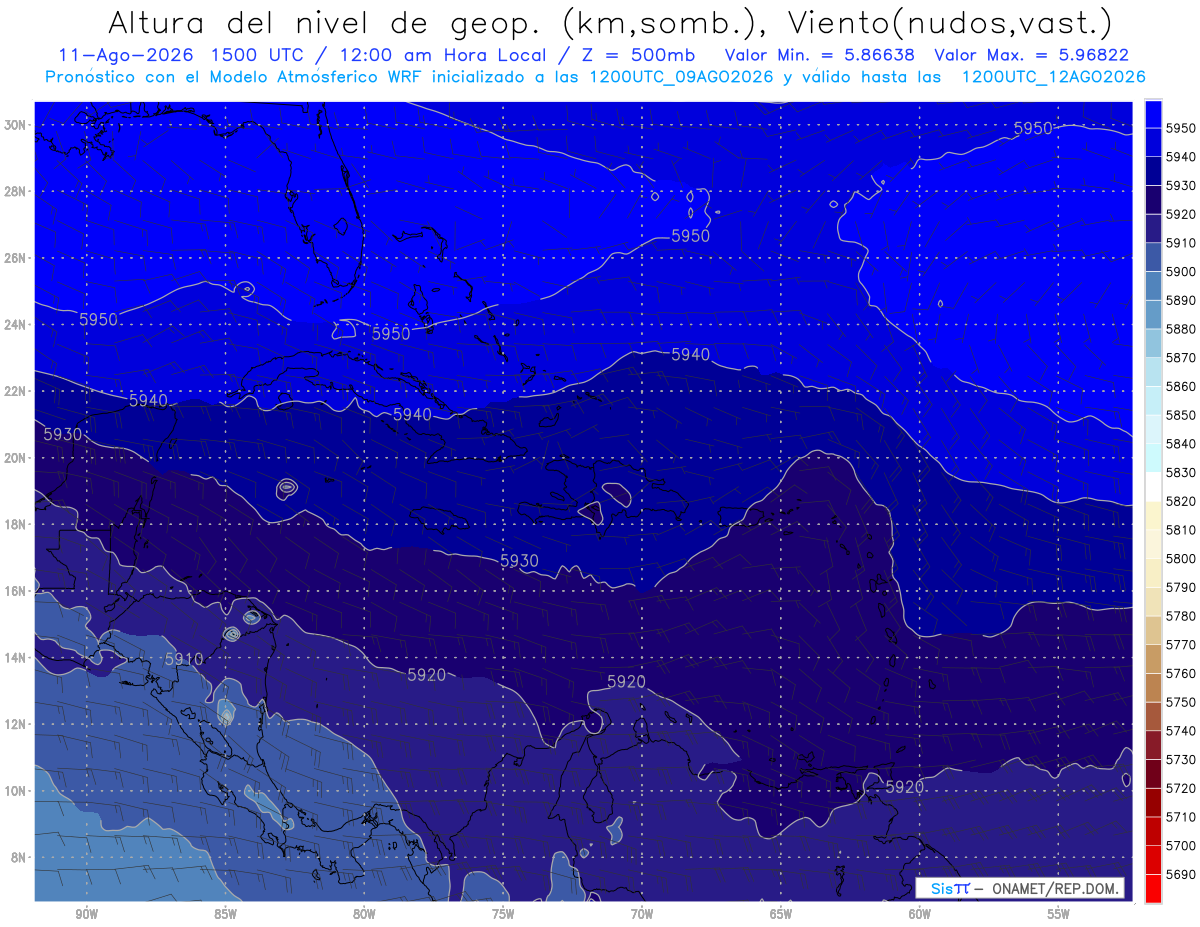
Task: Click the colorbar value 5710
Action: click(x=1181, y=817)
